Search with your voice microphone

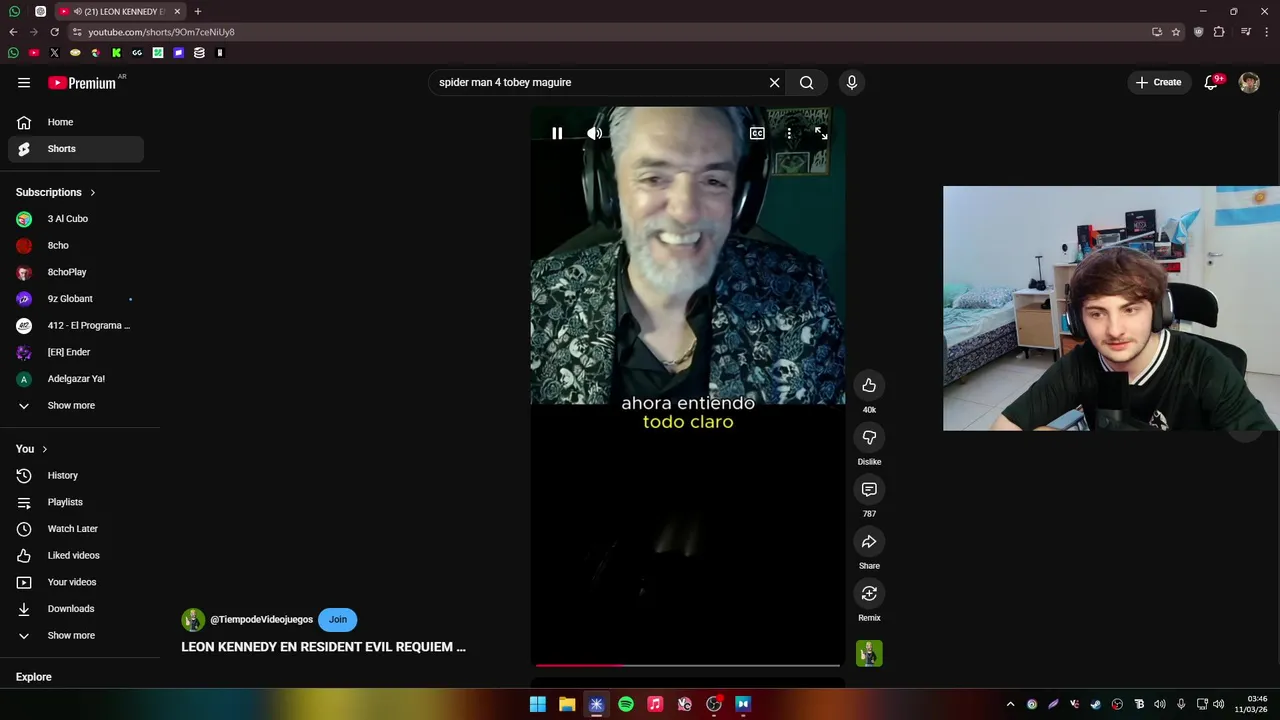click(851, 82)
